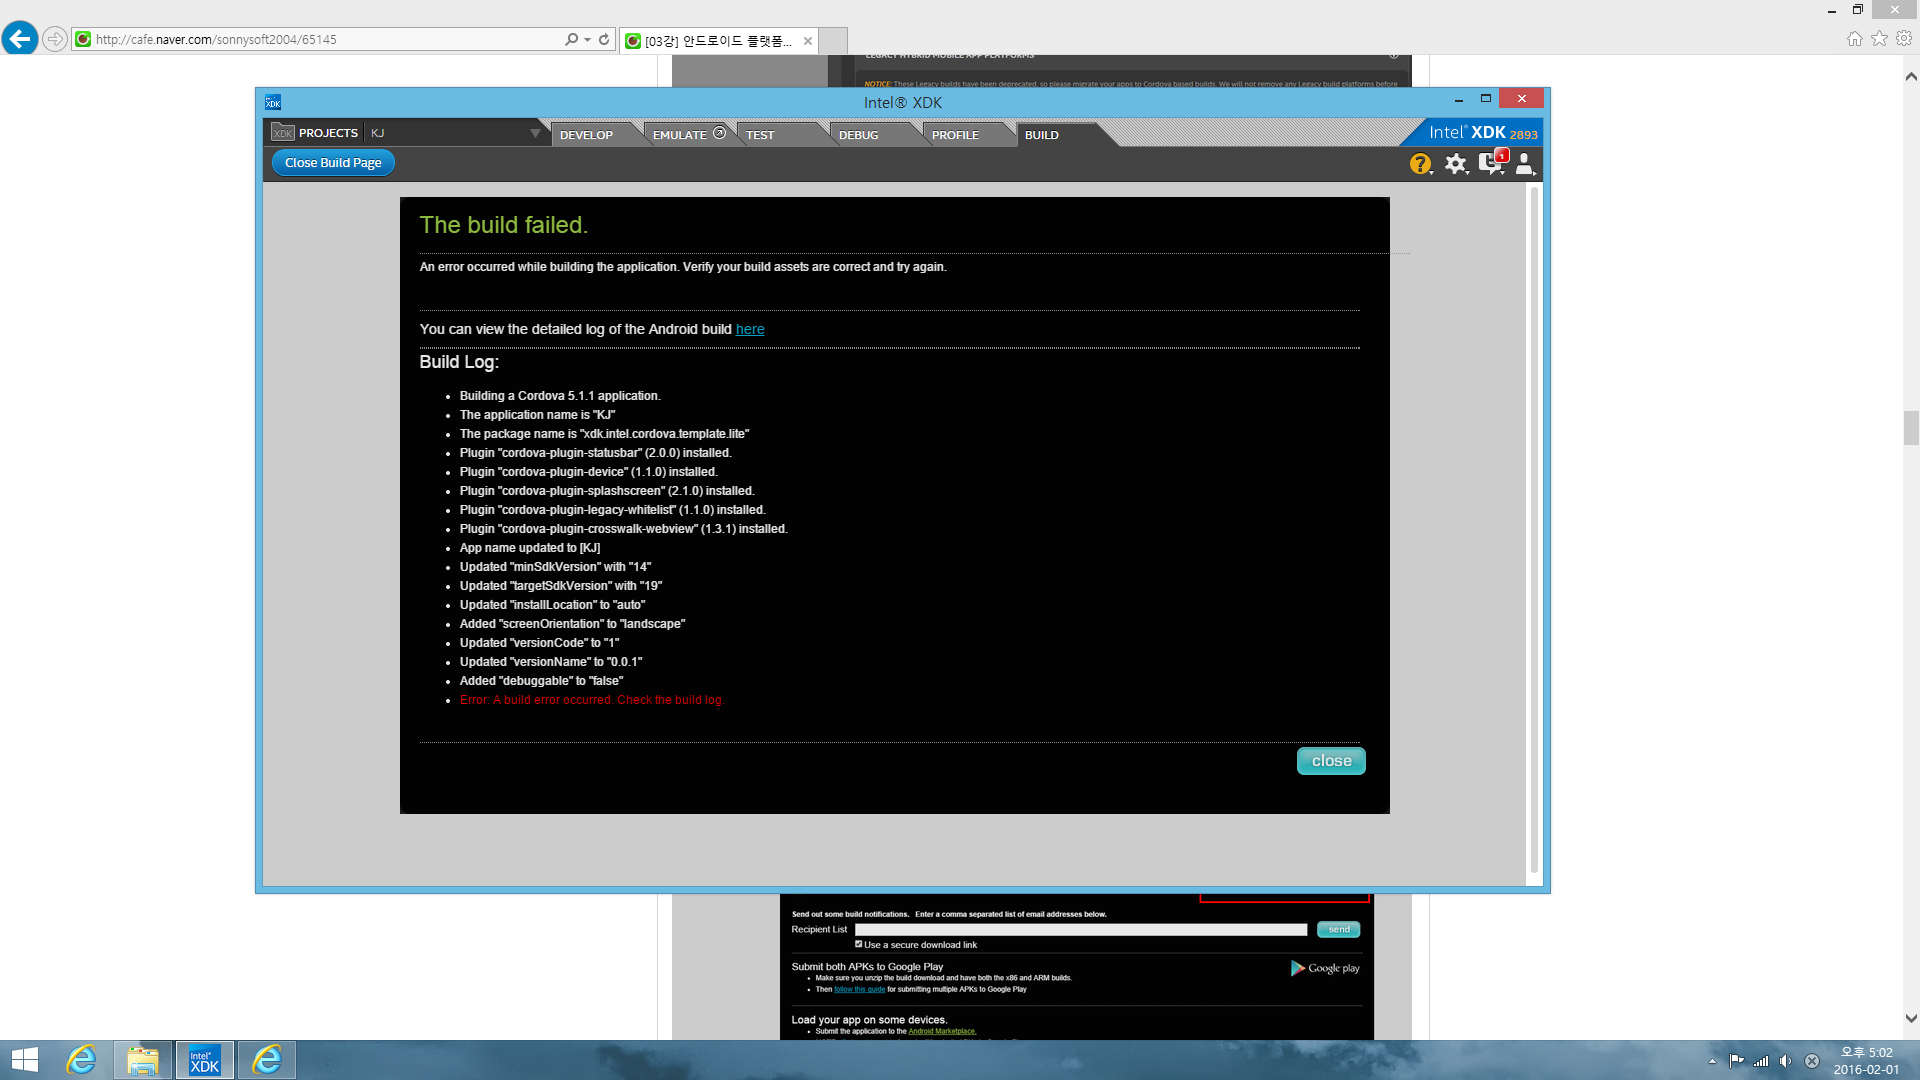Open the detailed Android build log link
Screen dimensions: 1920x1080
click(x=750, y=329)
